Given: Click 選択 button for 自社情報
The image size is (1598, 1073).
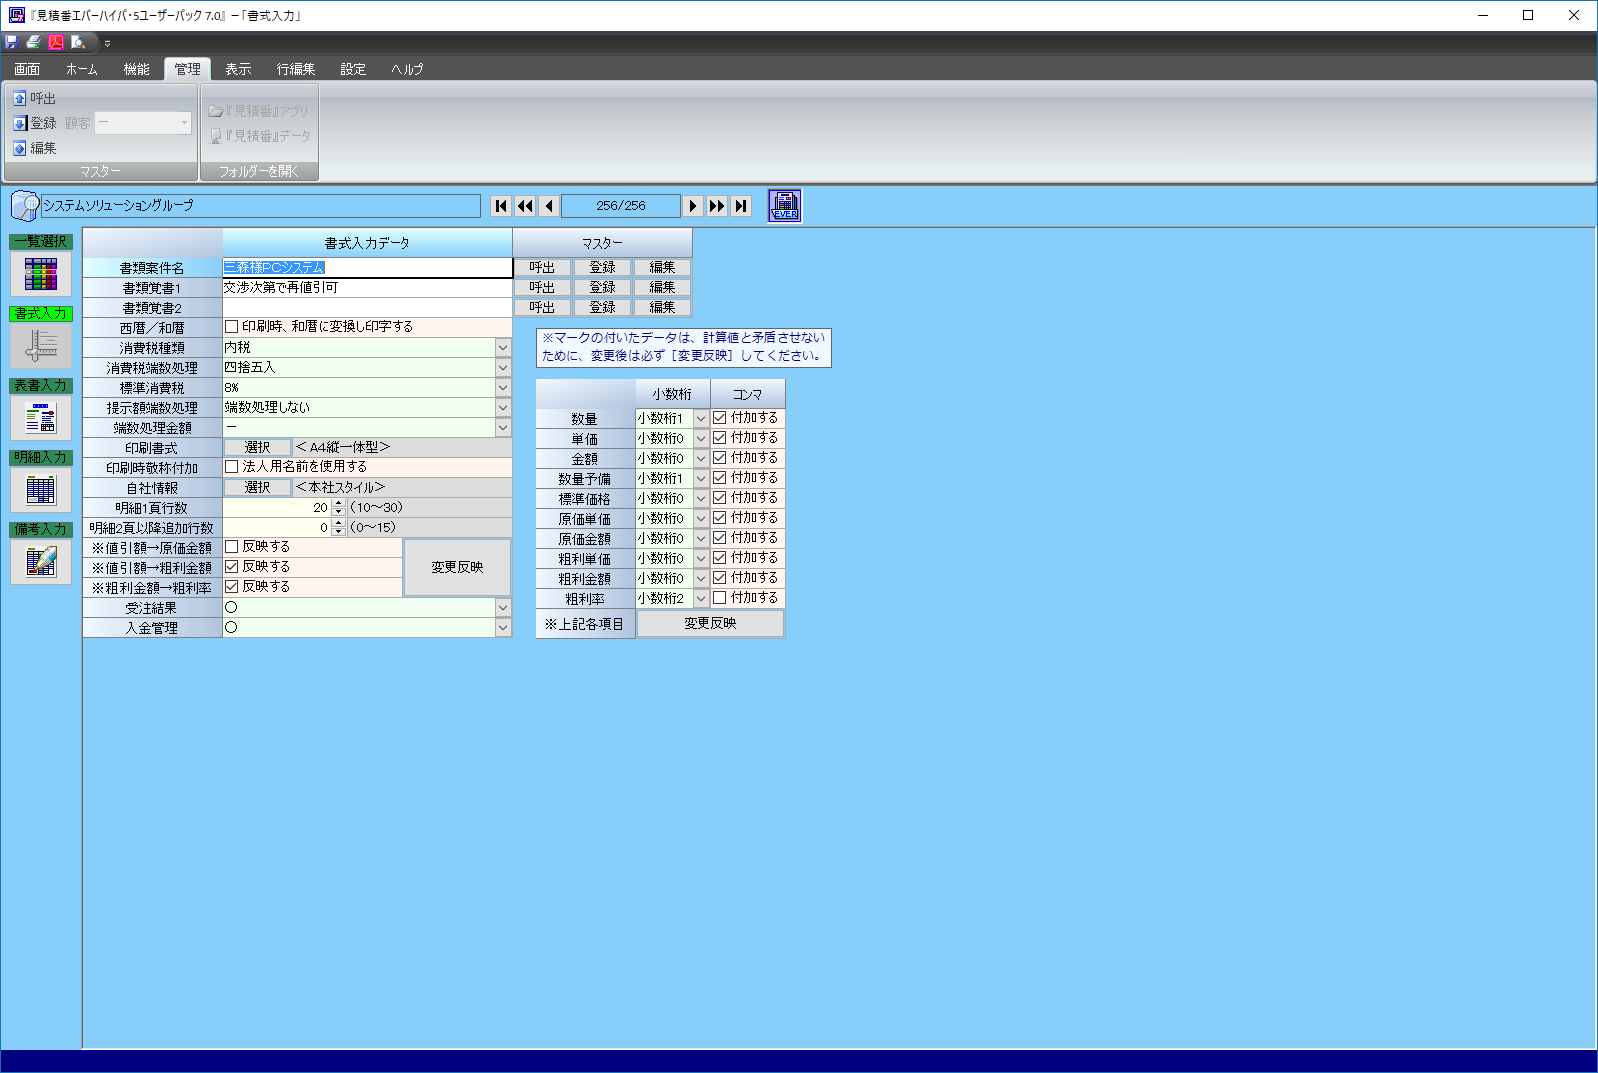Looking at the screenshot, I should (x=257, y=488).
